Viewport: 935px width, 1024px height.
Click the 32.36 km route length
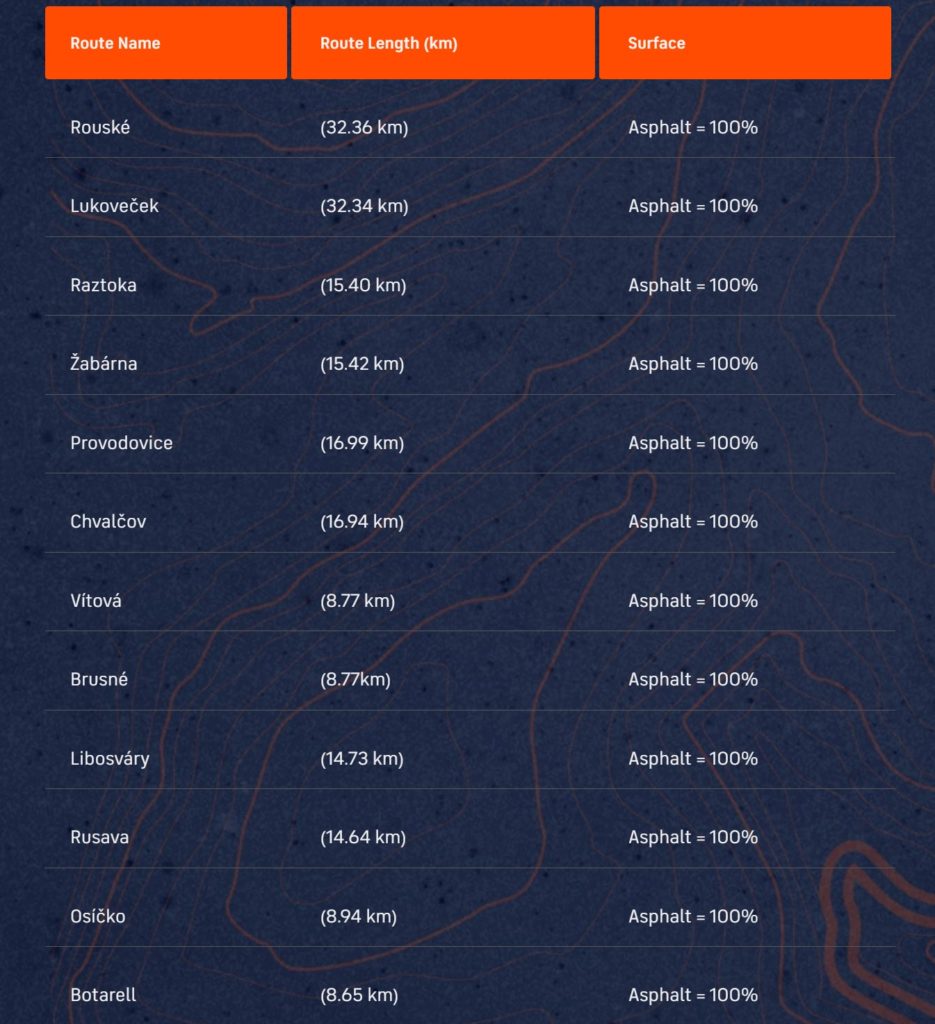pyautogui.click(x=364, y=127)
